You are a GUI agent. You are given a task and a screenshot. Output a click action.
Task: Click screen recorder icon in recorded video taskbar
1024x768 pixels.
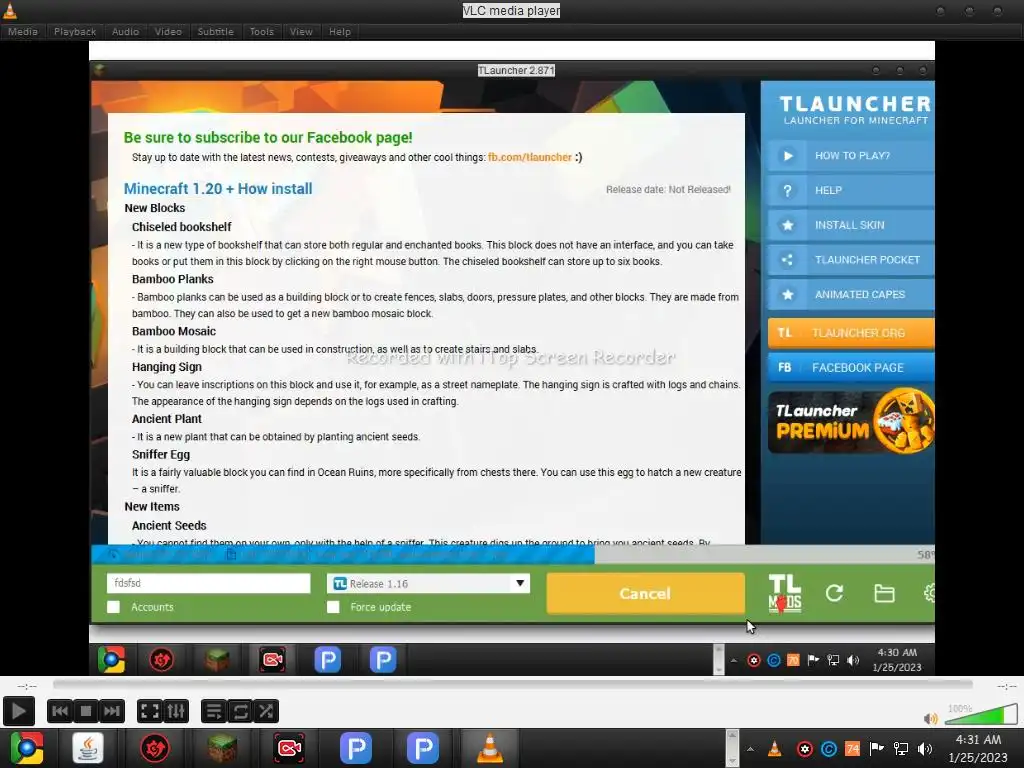(x=272, y=660)
